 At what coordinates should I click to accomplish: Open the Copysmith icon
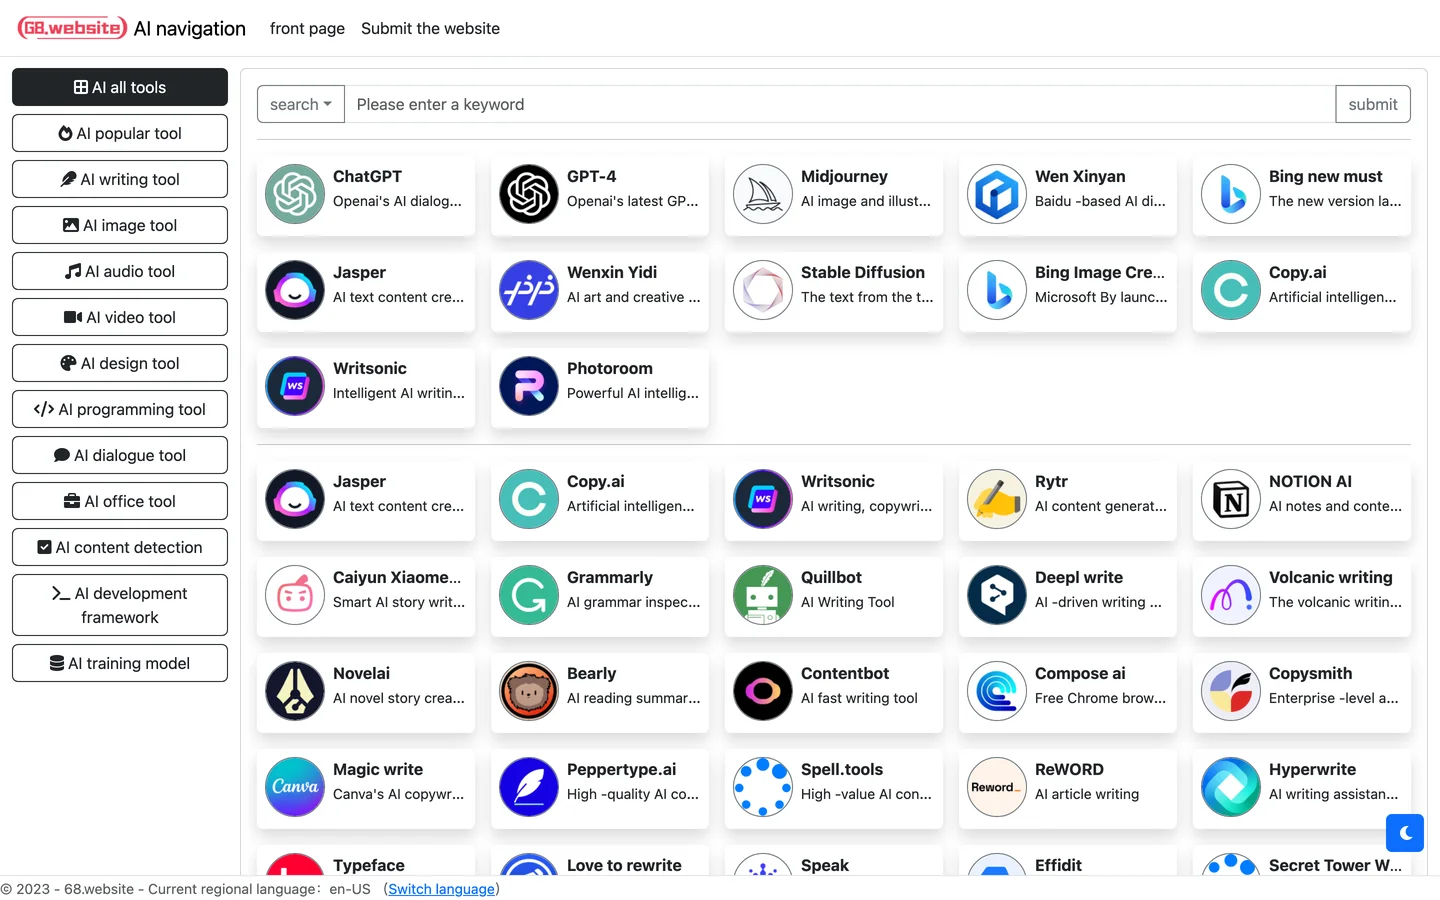[1231, 691]
